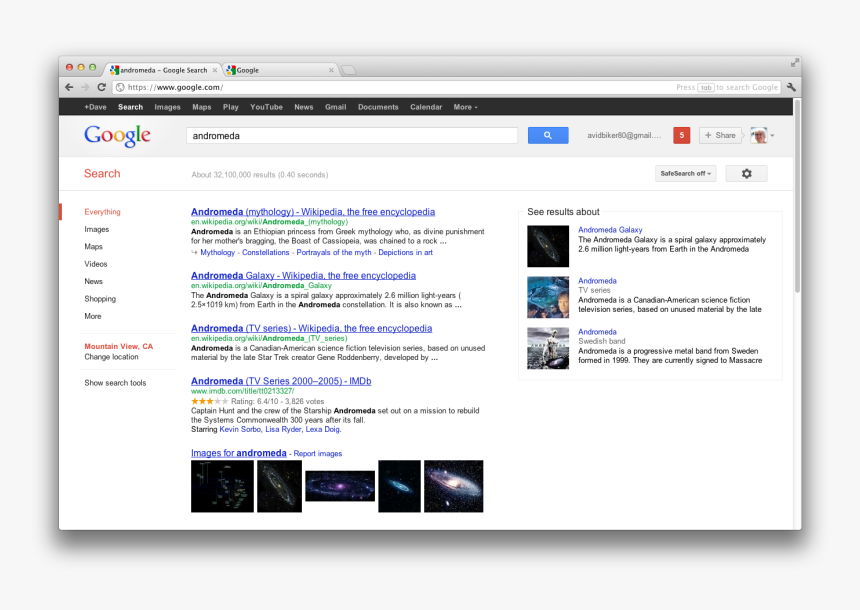860x610 pixels.
Task: Open the last andromeda galaxy image thumbnail
Action: (x=454, y=487)
